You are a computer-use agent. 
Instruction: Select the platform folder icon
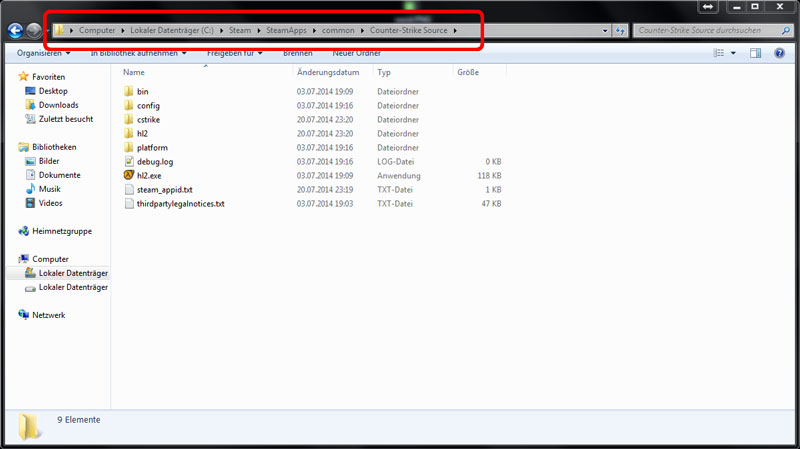click(x=129, y=147)
